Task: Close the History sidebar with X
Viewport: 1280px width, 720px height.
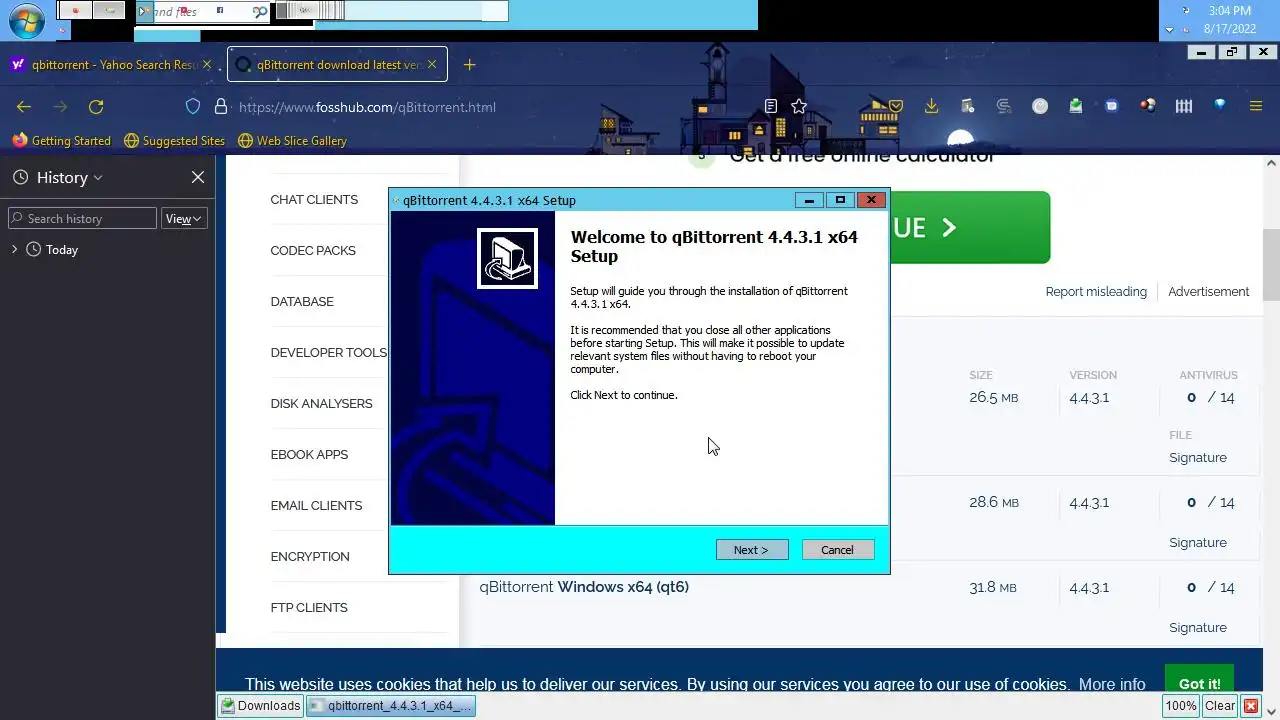Action: pos(198,177)
